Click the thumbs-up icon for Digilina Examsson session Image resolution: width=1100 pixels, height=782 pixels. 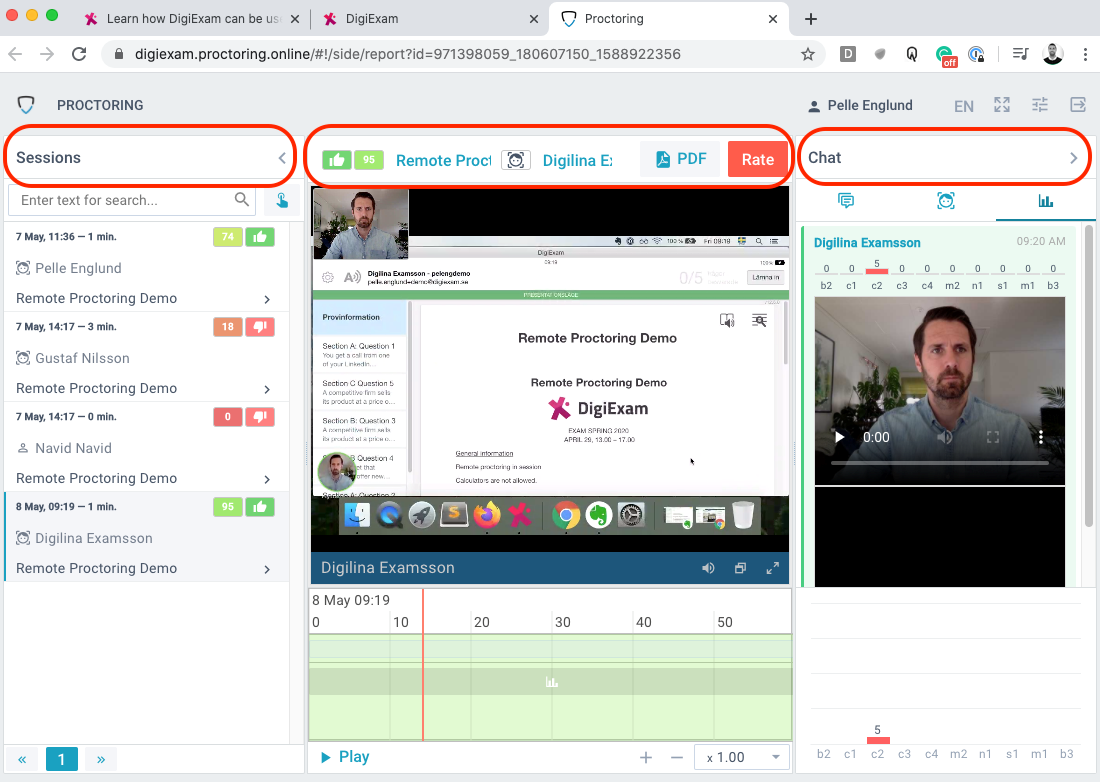[260, 507]
